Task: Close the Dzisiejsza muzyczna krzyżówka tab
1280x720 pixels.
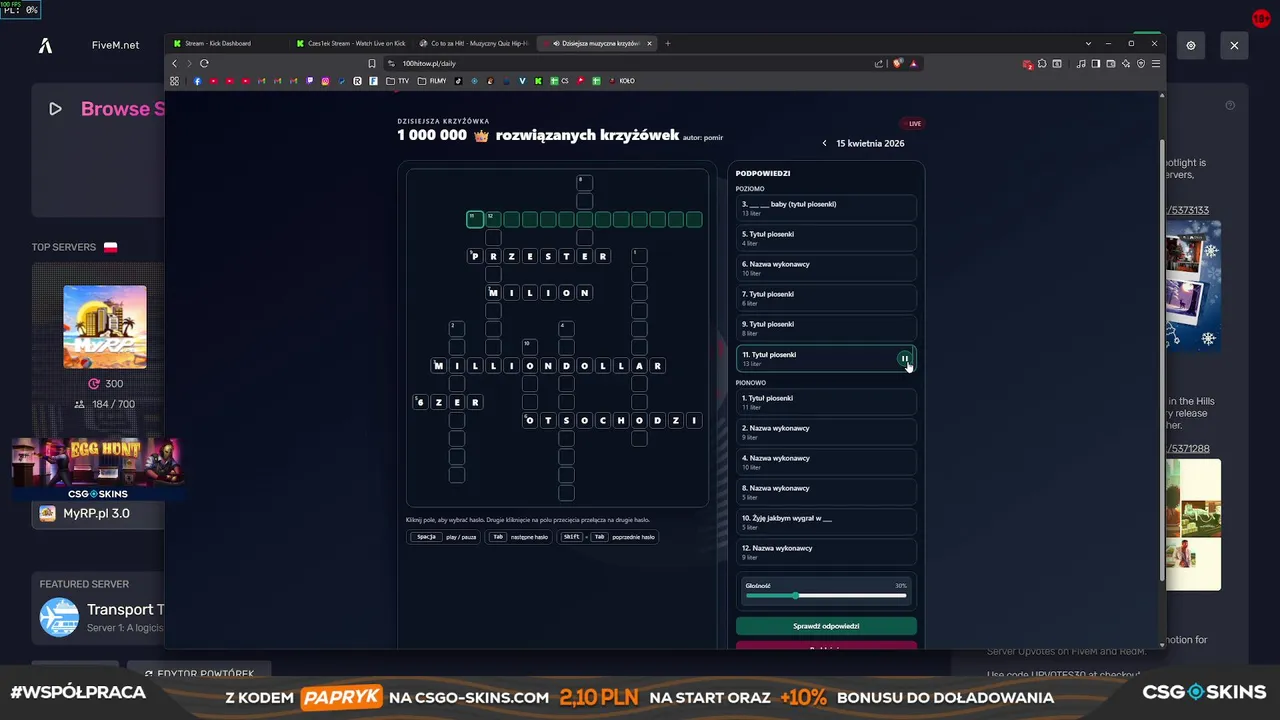Action: 649,43
